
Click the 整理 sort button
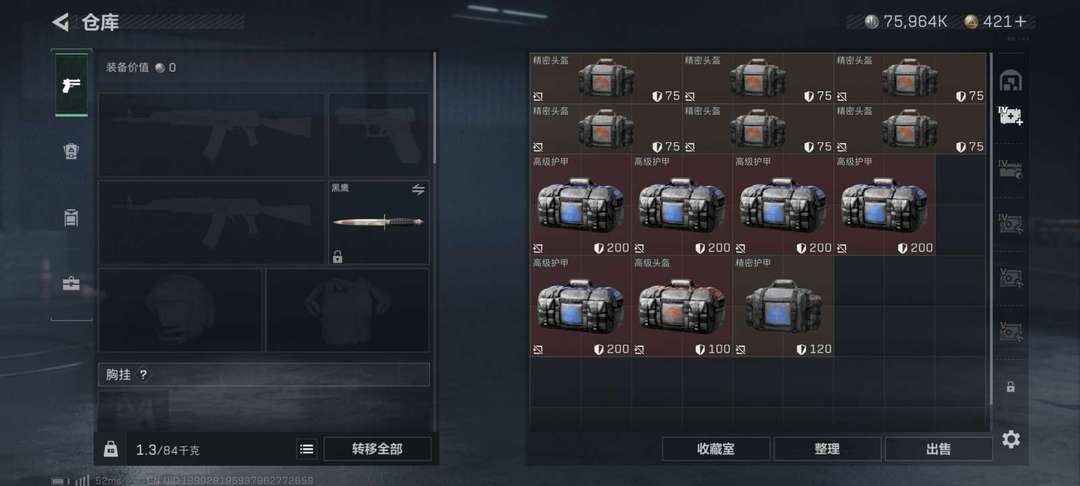827,449
